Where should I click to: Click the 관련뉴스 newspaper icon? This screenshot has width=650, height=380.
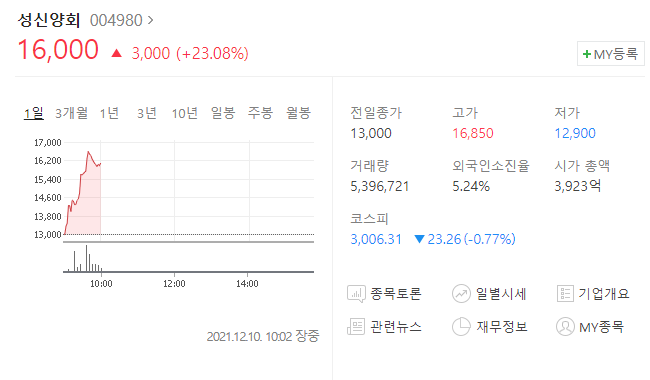(x=356, y=327)
